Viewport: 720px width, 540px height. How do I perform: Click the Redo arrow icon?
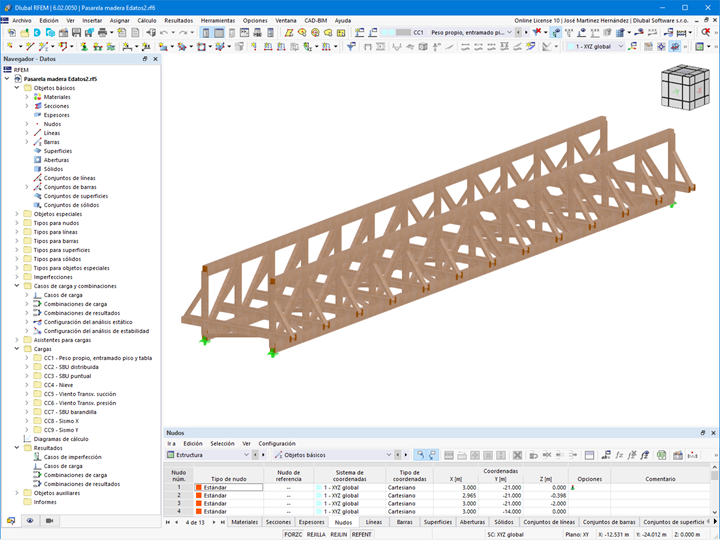[x=183, y=33]
